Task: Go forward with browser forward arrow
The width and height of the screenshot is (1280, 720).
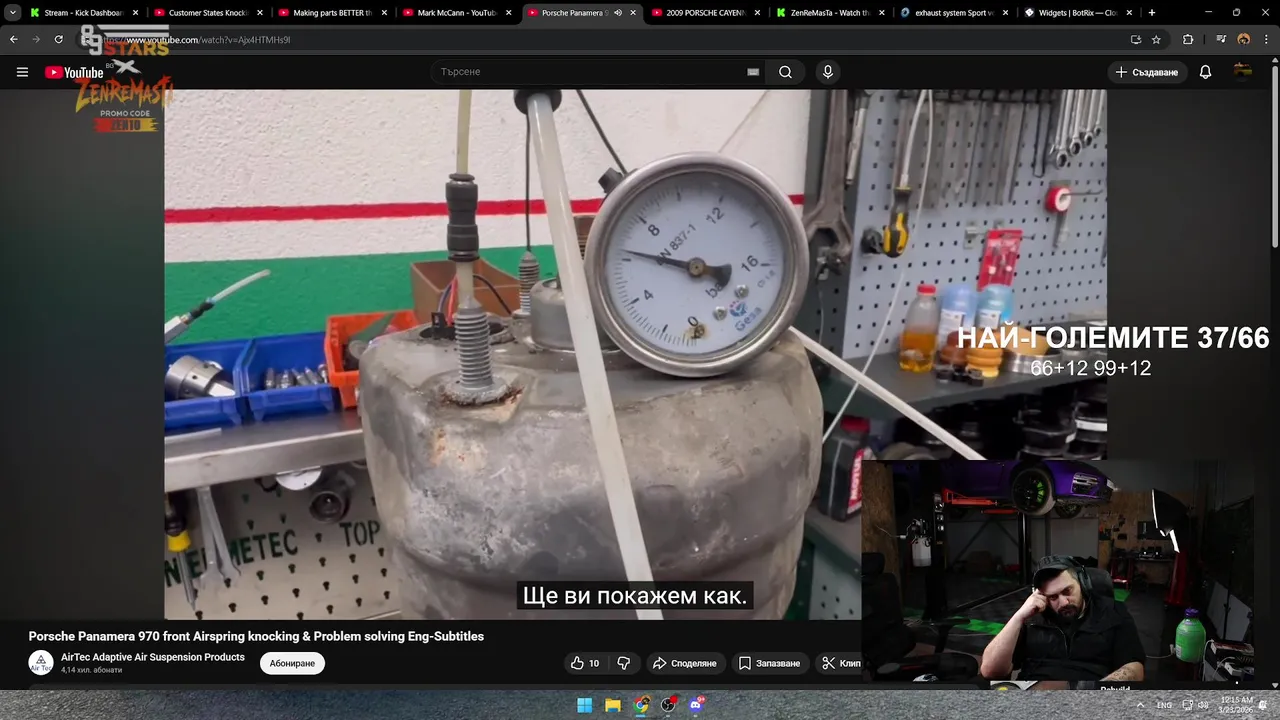Action: pos(36,39)
